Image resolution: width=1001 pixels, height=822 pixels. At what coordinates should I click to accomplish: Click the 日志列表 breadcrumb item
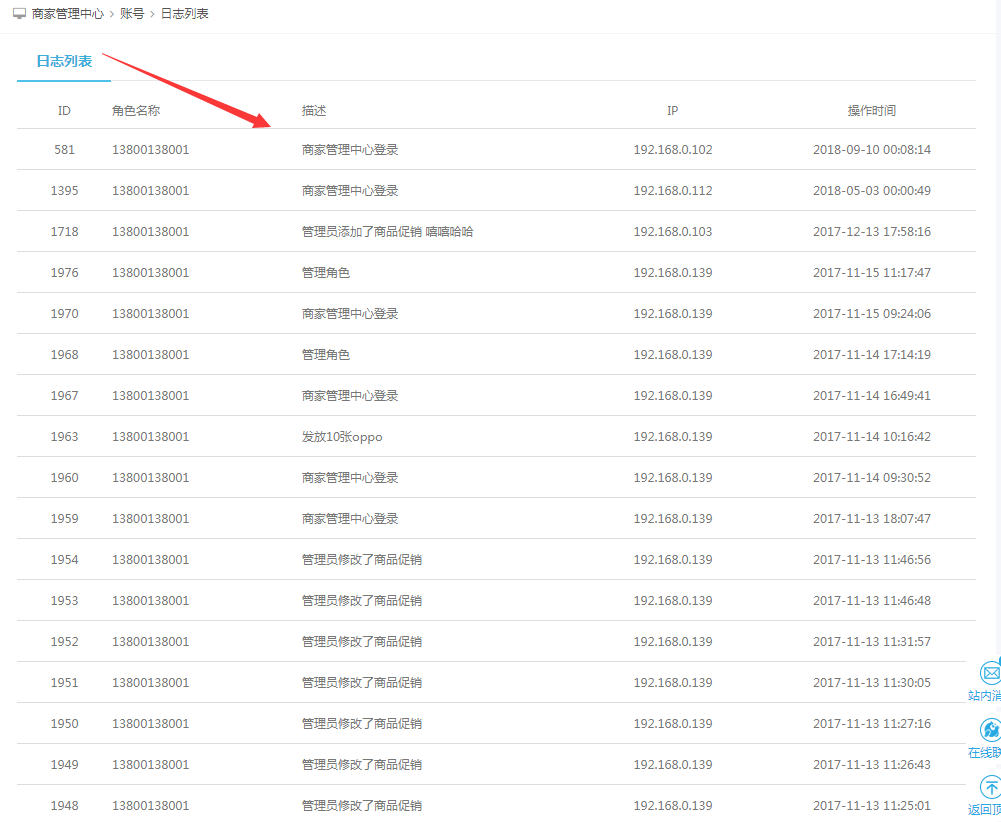pos(185,15)
